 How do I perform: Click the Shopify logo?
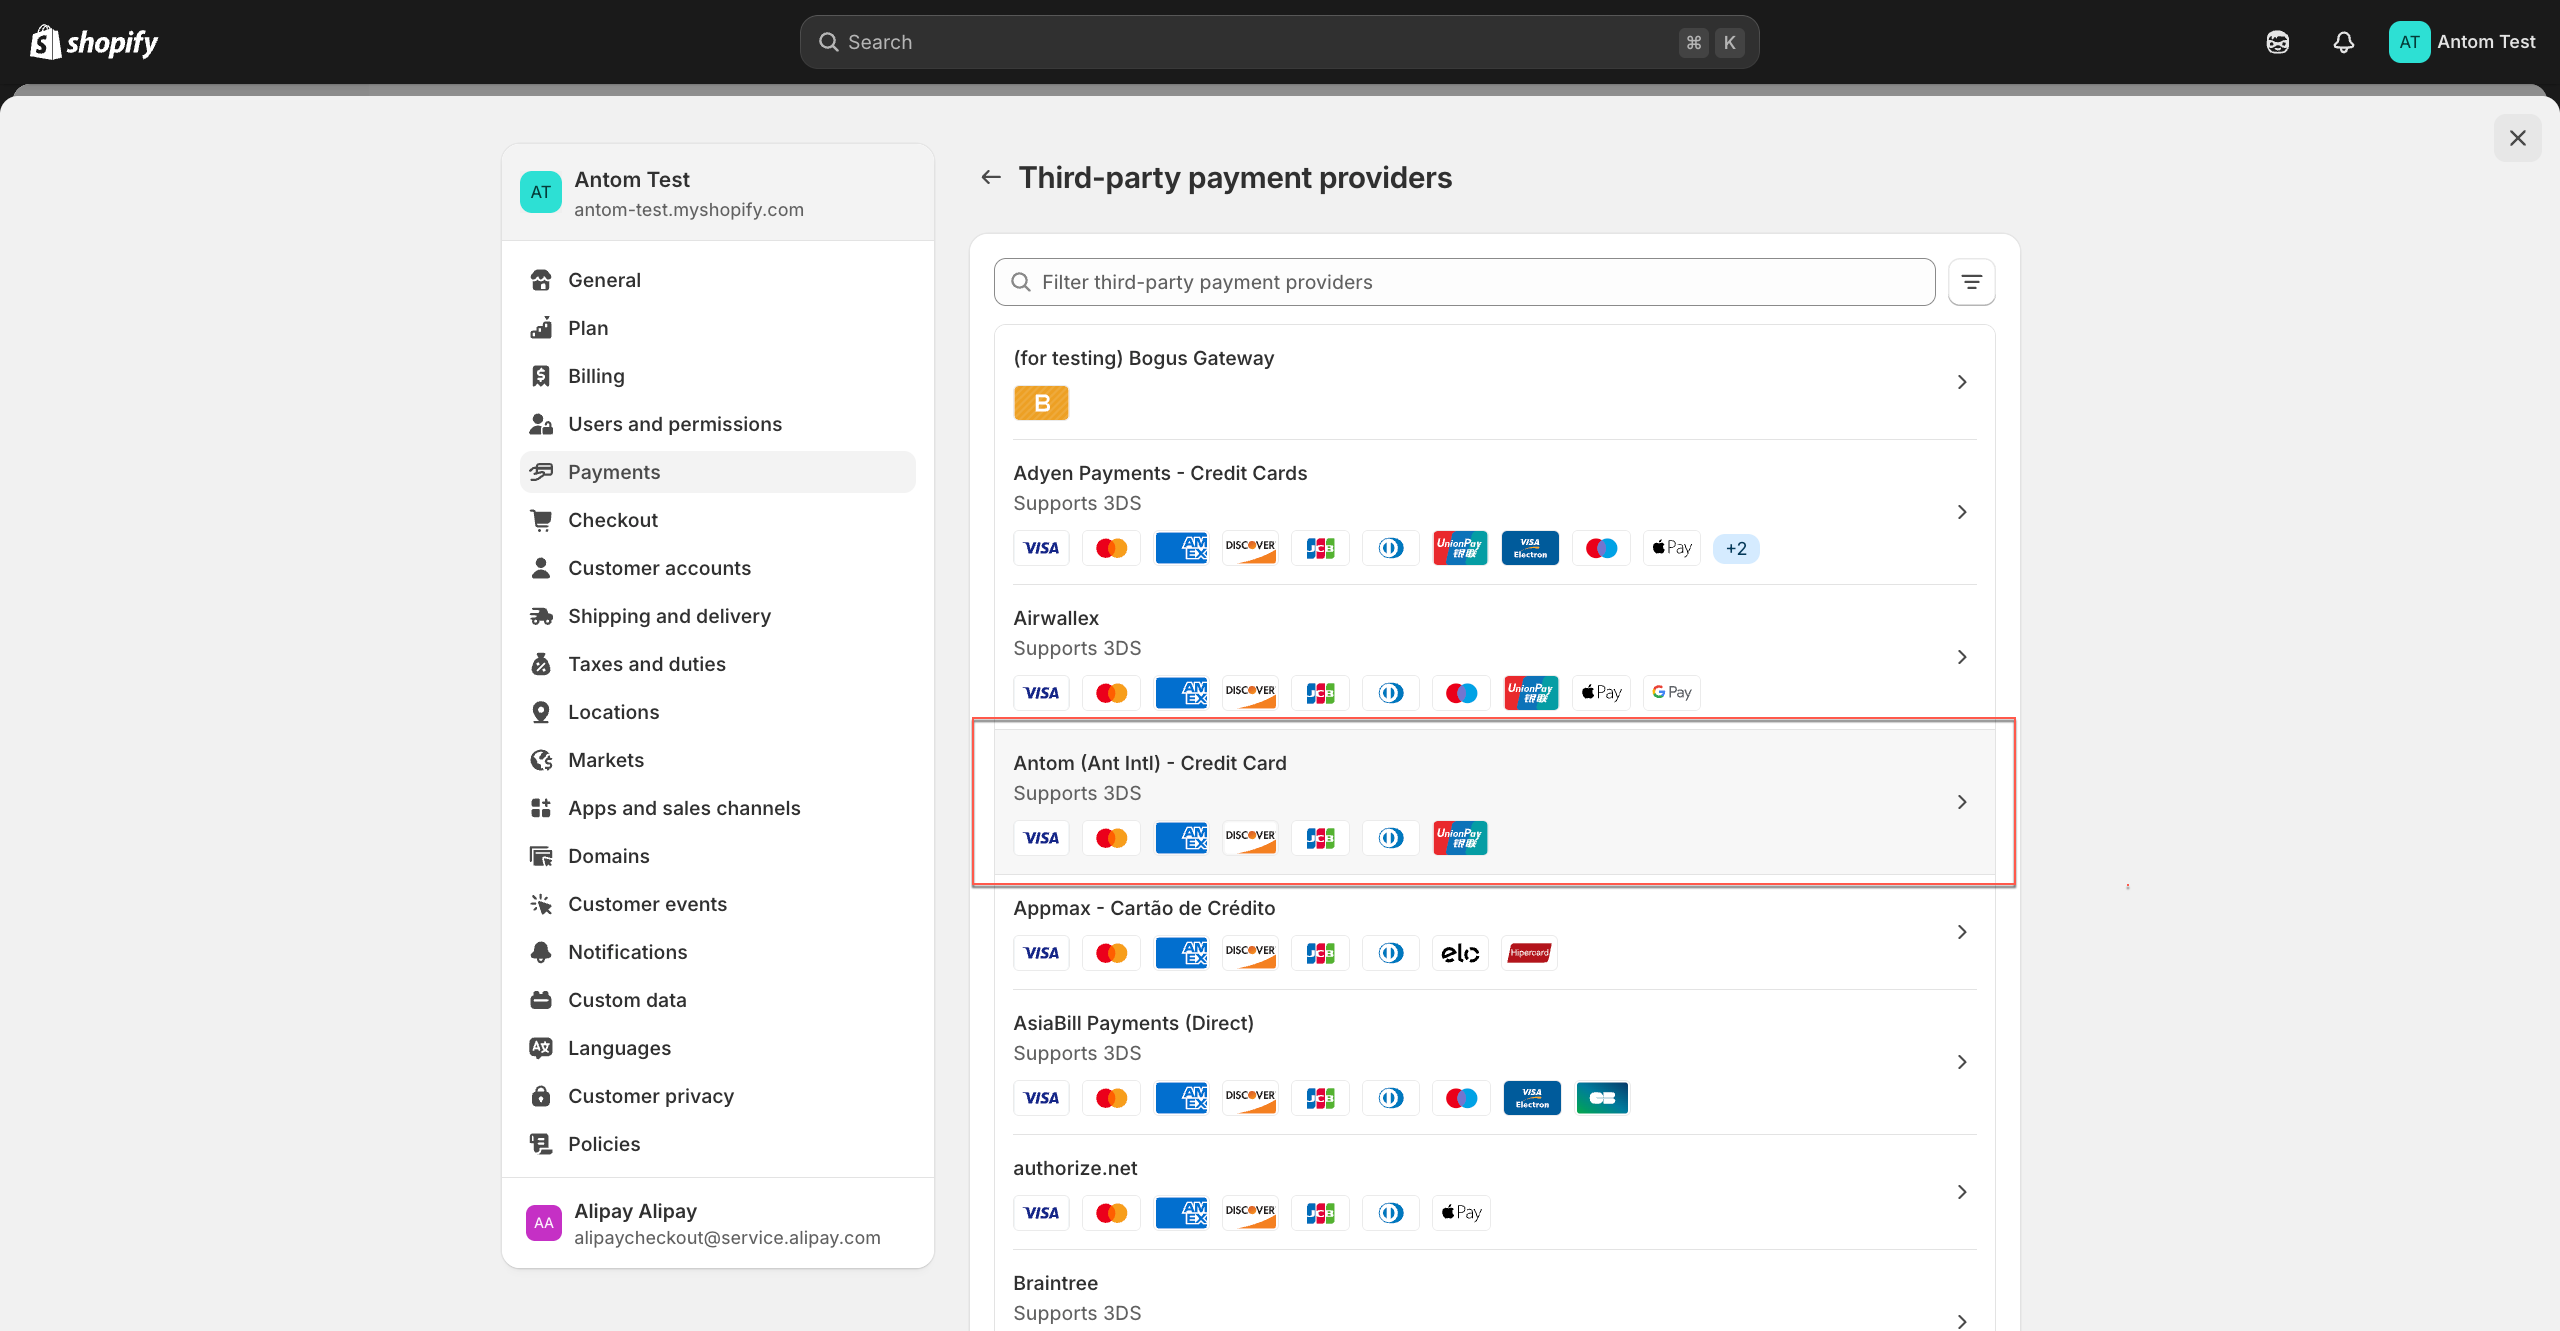pyautogui.click(x=94, y=42)
